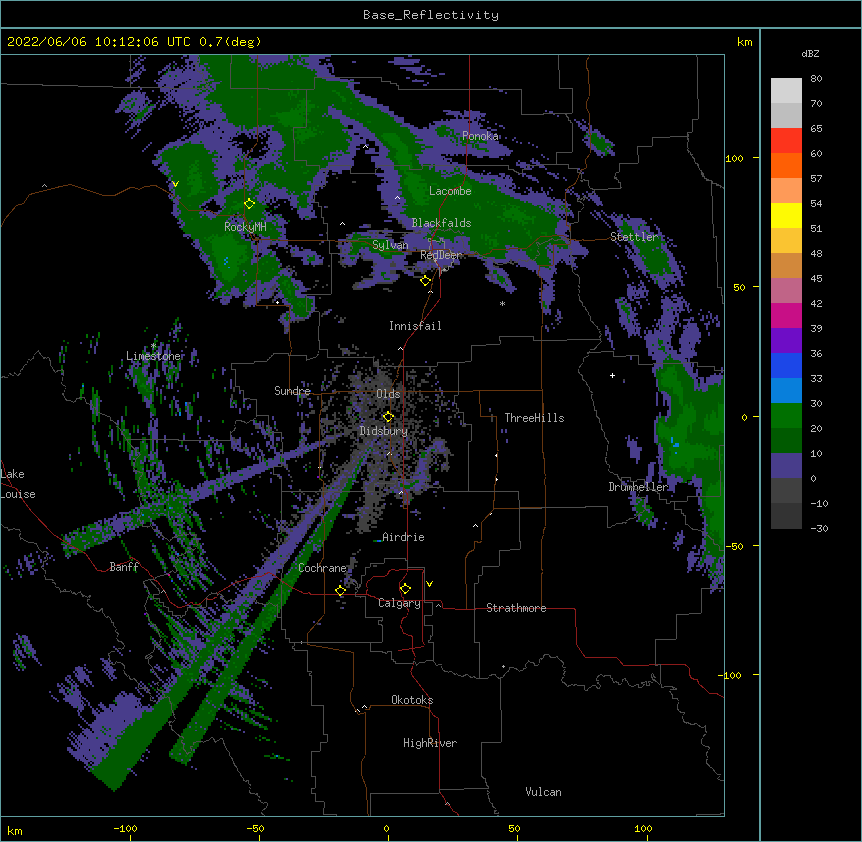Pick the bright yellow 54-51 dBZ legend swatch

(x=786, y=215)
